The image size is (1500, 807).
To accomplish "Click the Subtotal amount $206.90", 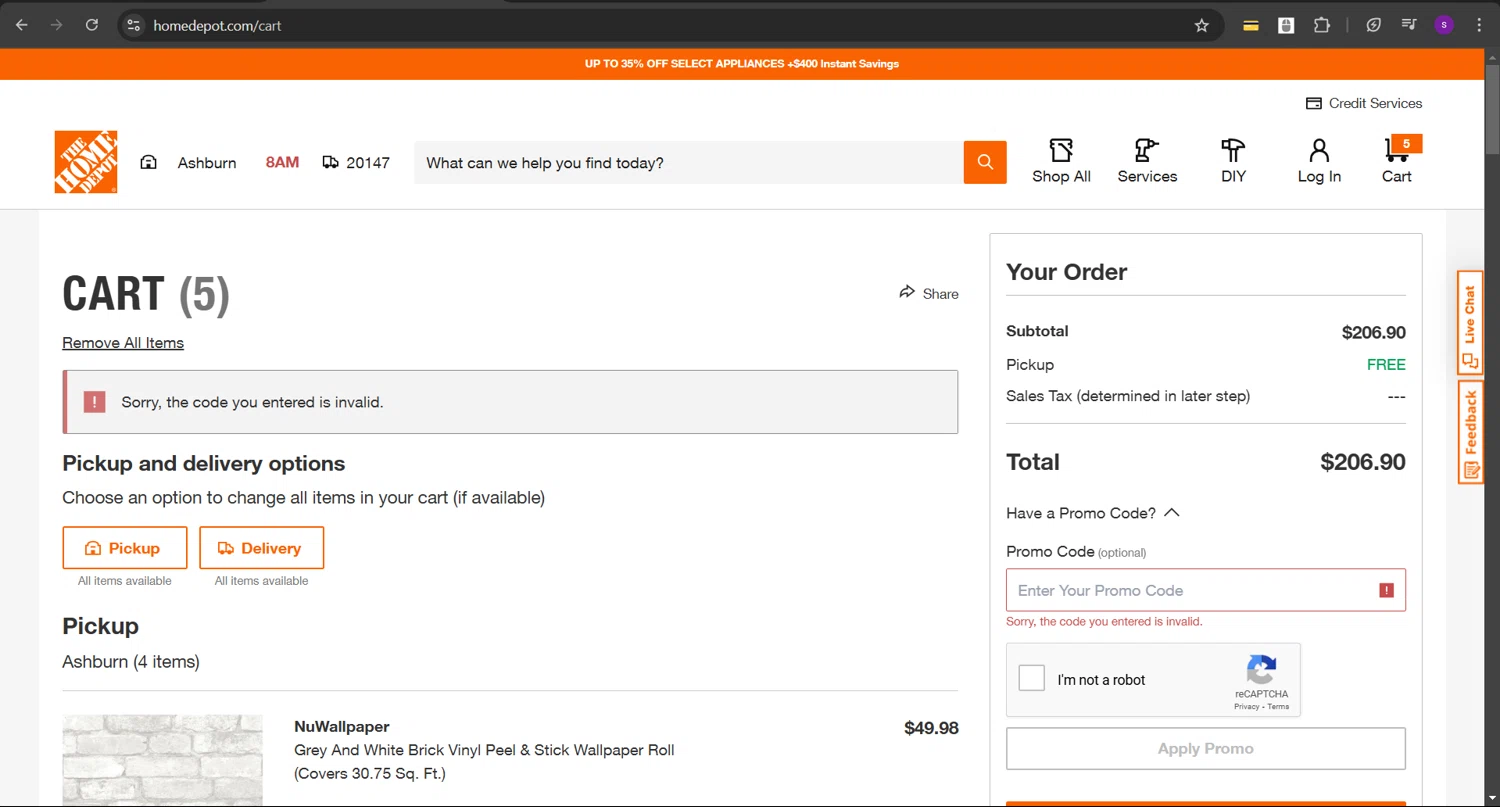I will point(1373,332).
